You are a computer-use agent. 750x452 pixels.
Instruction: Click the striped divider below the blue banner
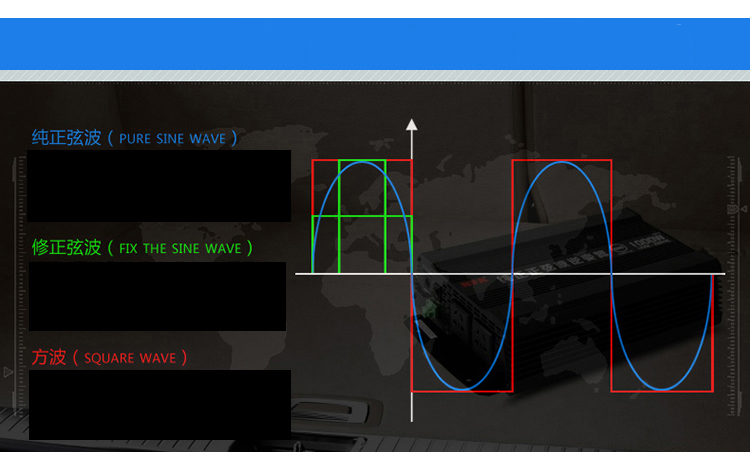tap(375, 76)
